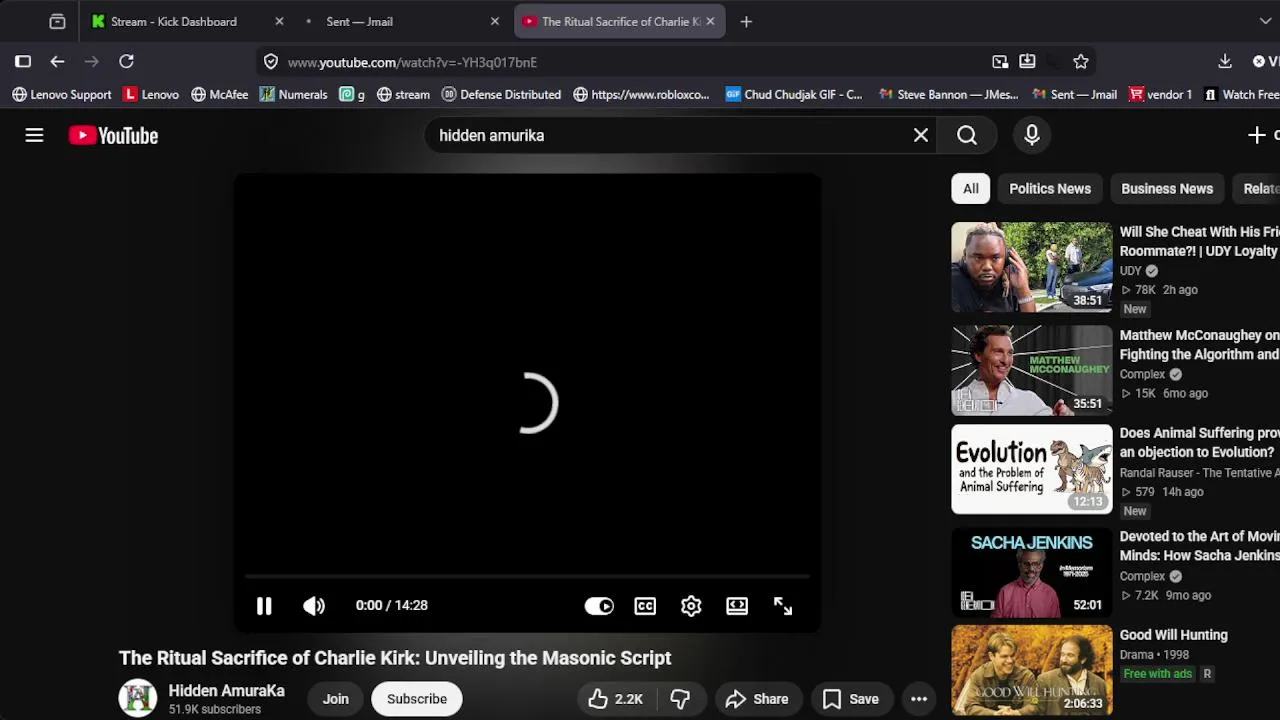Focus the browser address bar URL
The height and width of the screenshot is (720, 1280).
click(x=412, y=62)
